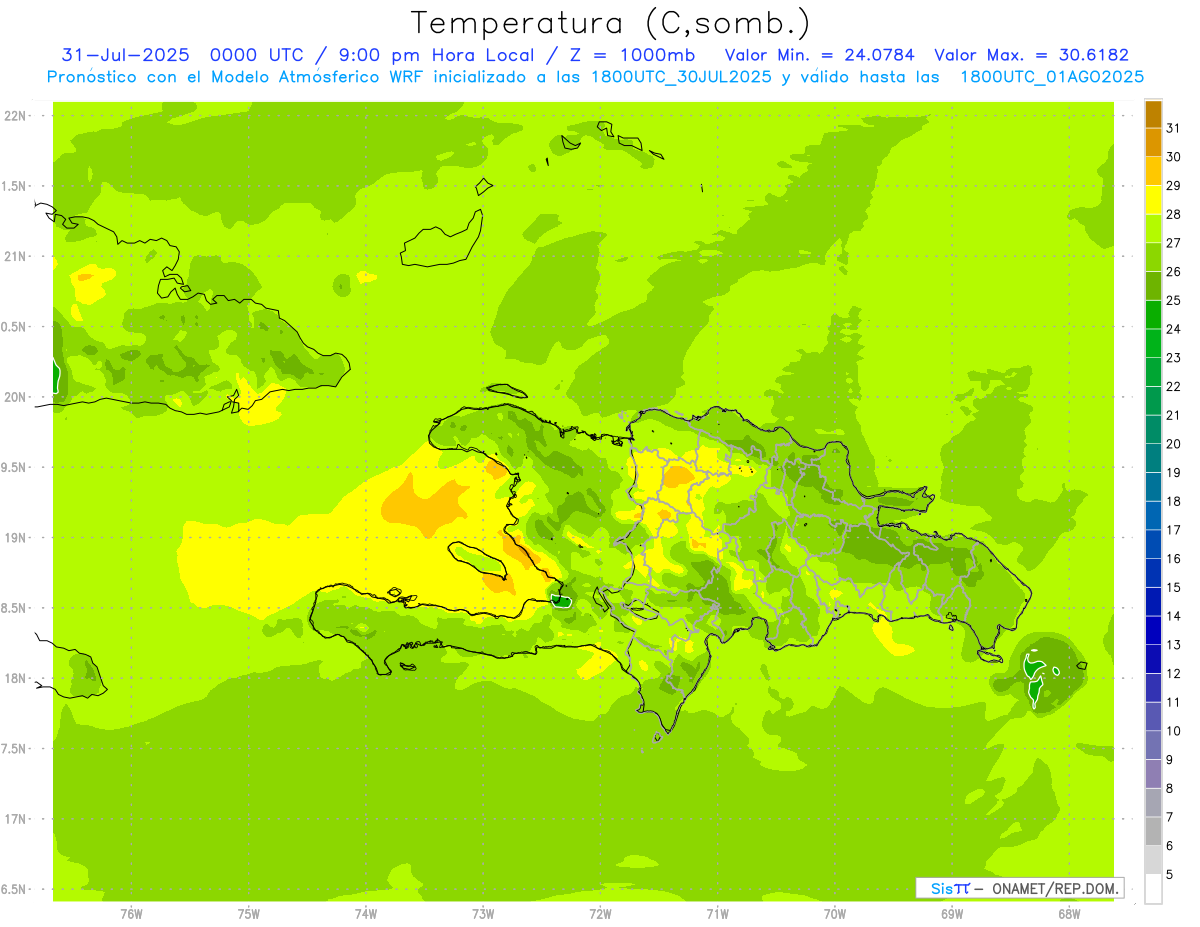
Task: Click the '21N' latitude label
Action: [16, 256]
